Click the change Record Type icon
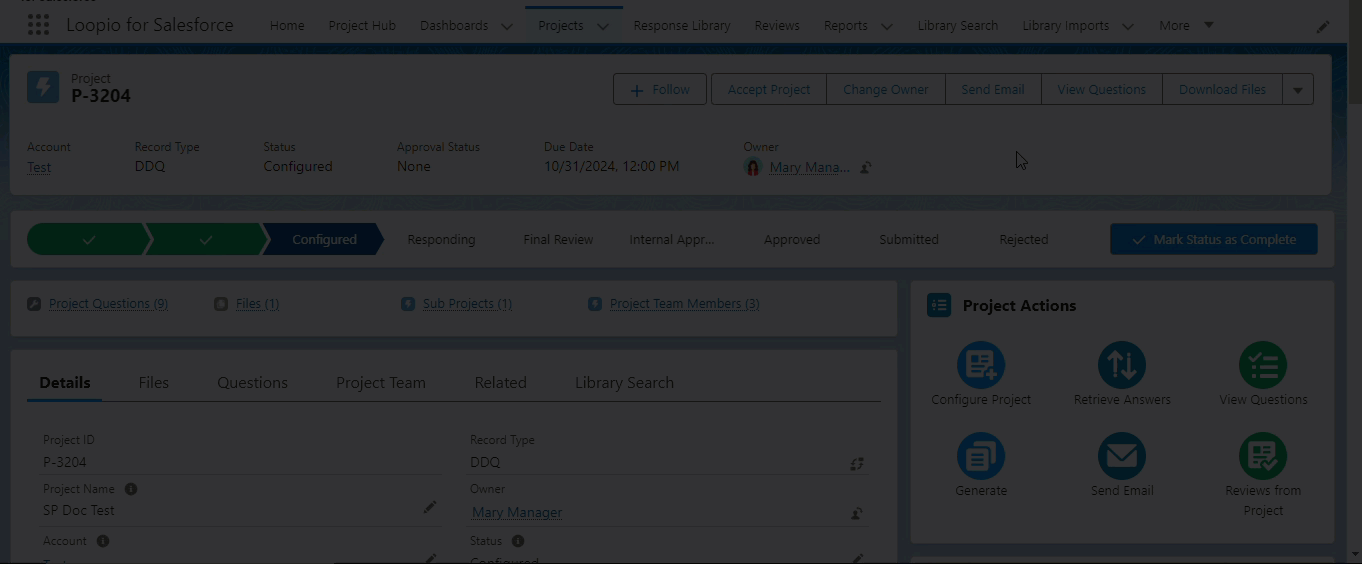 tap(857, 463)
